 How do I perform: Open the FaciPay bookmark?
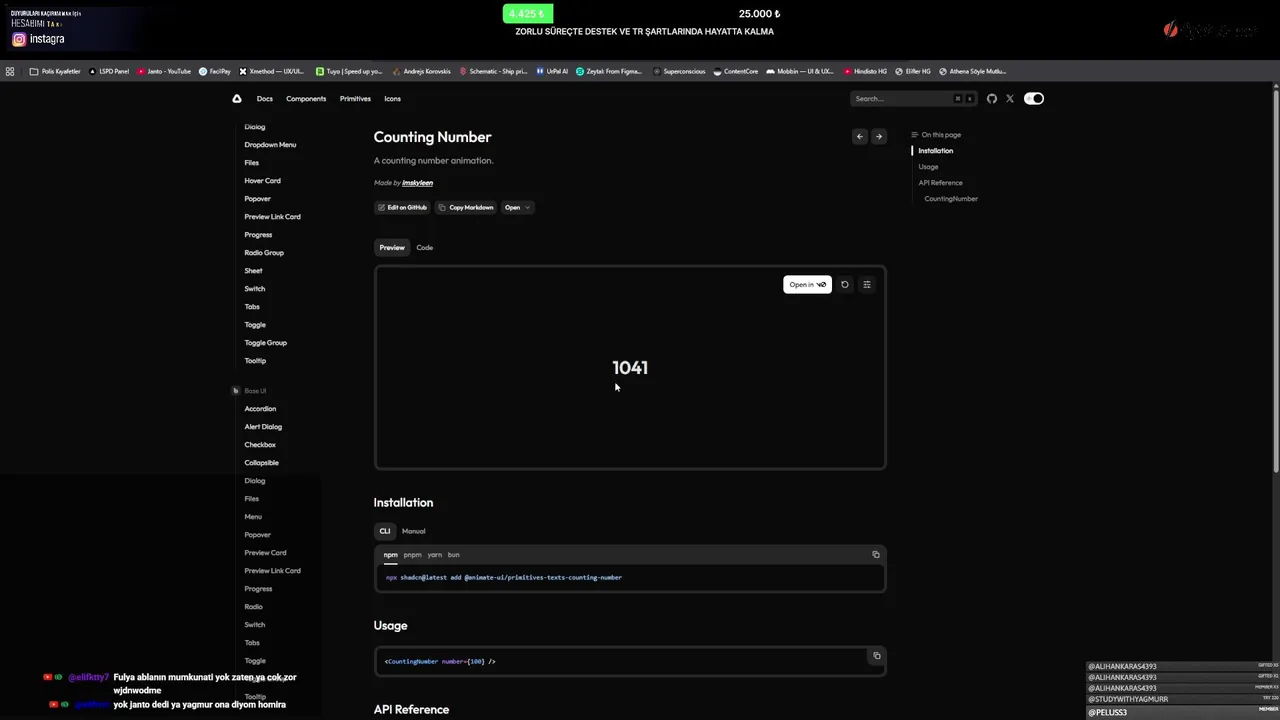pos(215,71)
